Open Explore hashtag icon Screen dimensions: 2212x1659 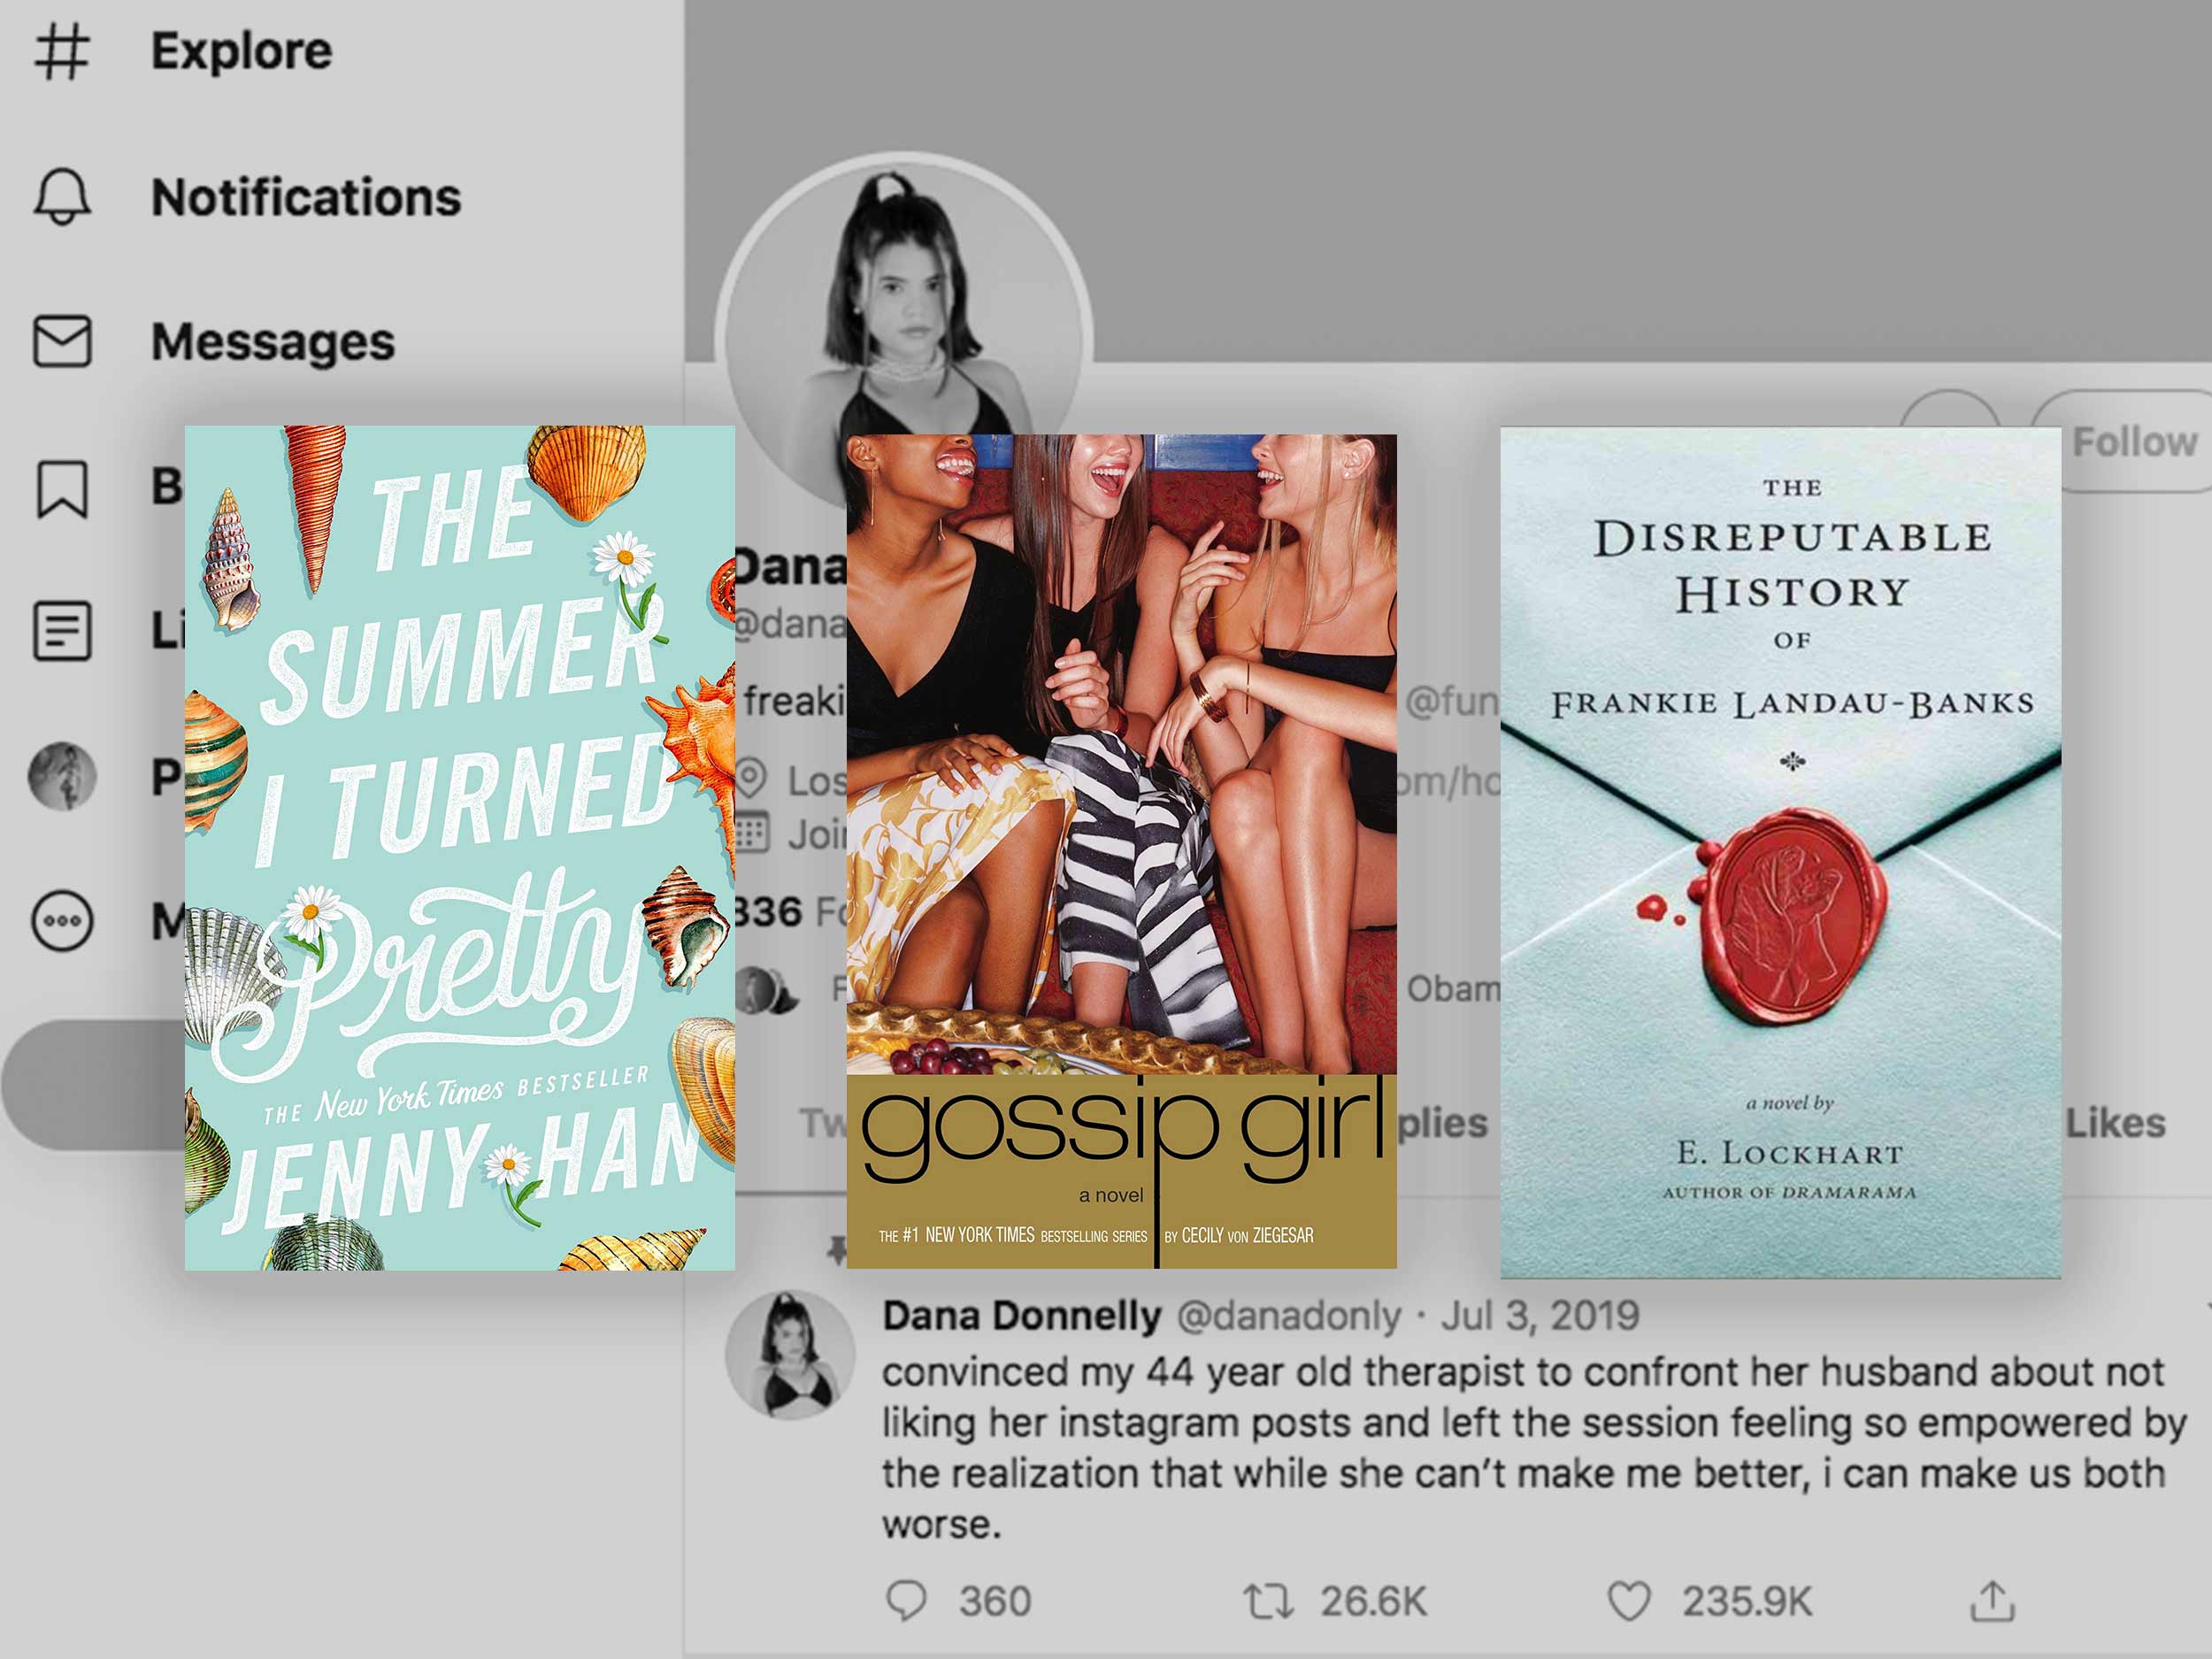click(x=62, y=51)
